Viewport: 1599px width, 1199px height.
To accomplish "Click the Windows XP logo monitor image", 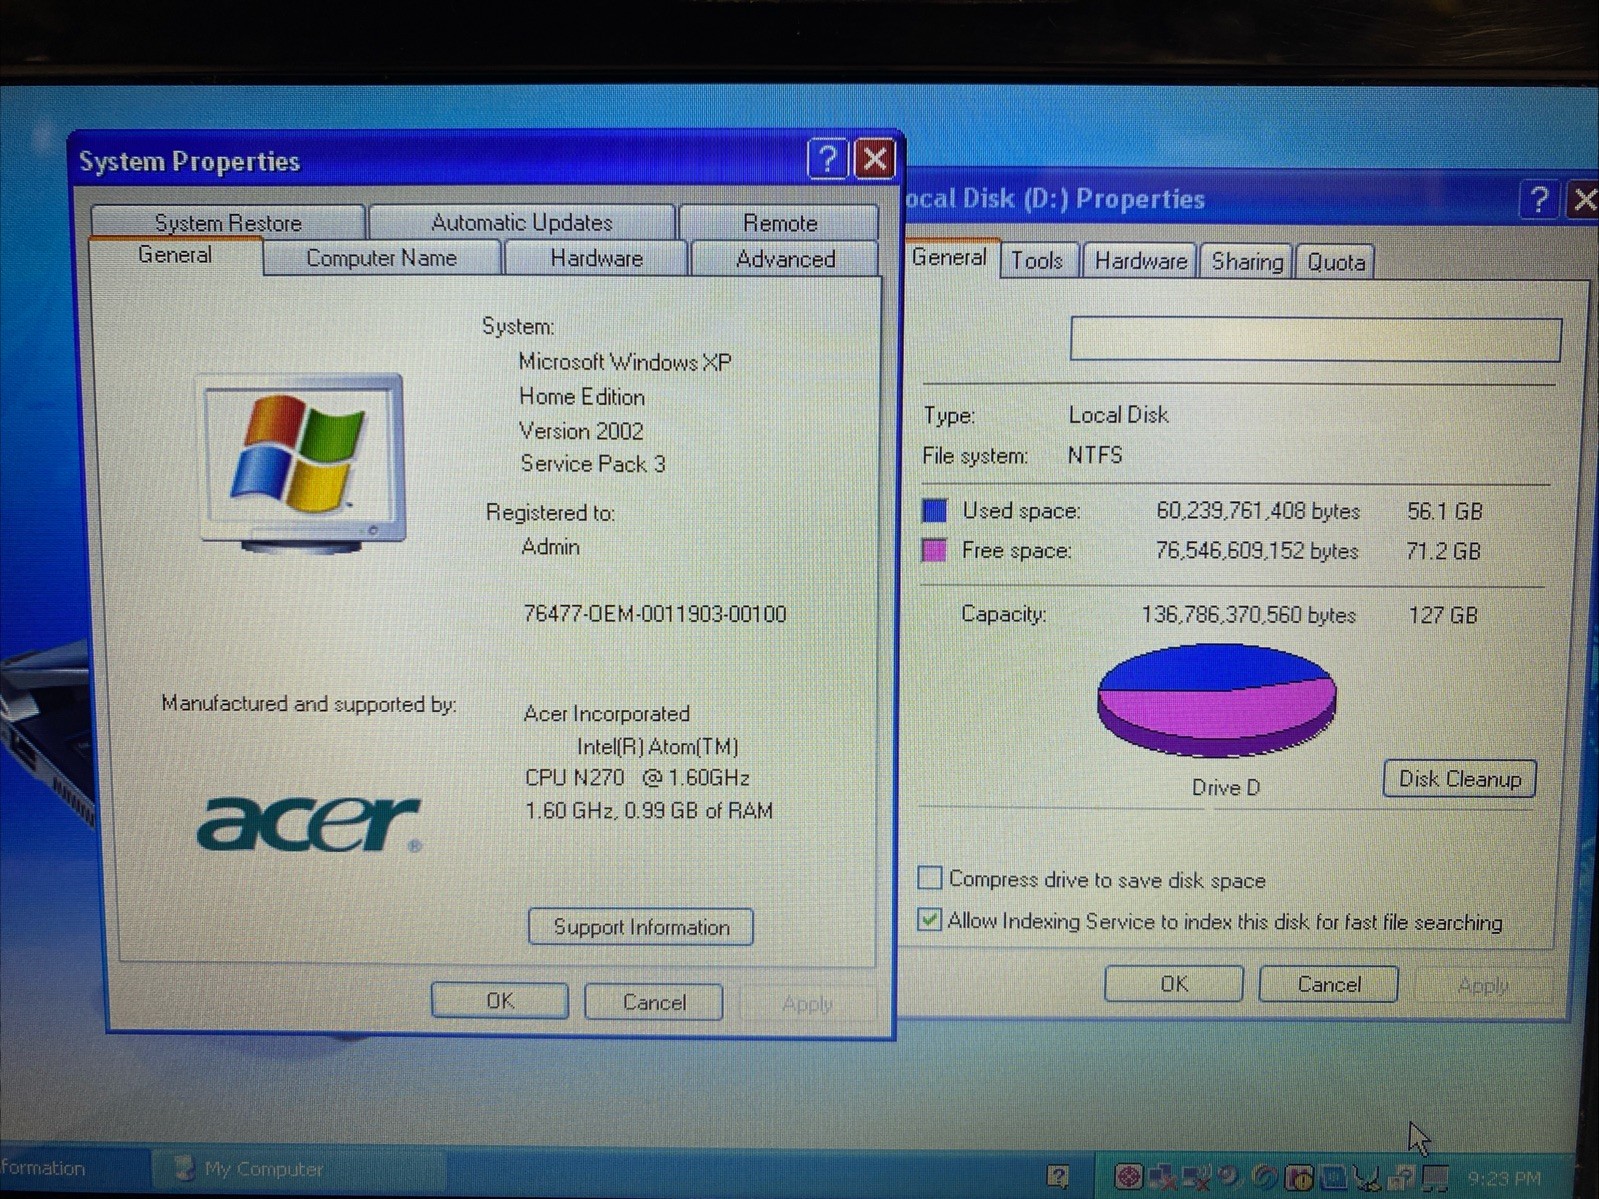I will pos(303,462).
